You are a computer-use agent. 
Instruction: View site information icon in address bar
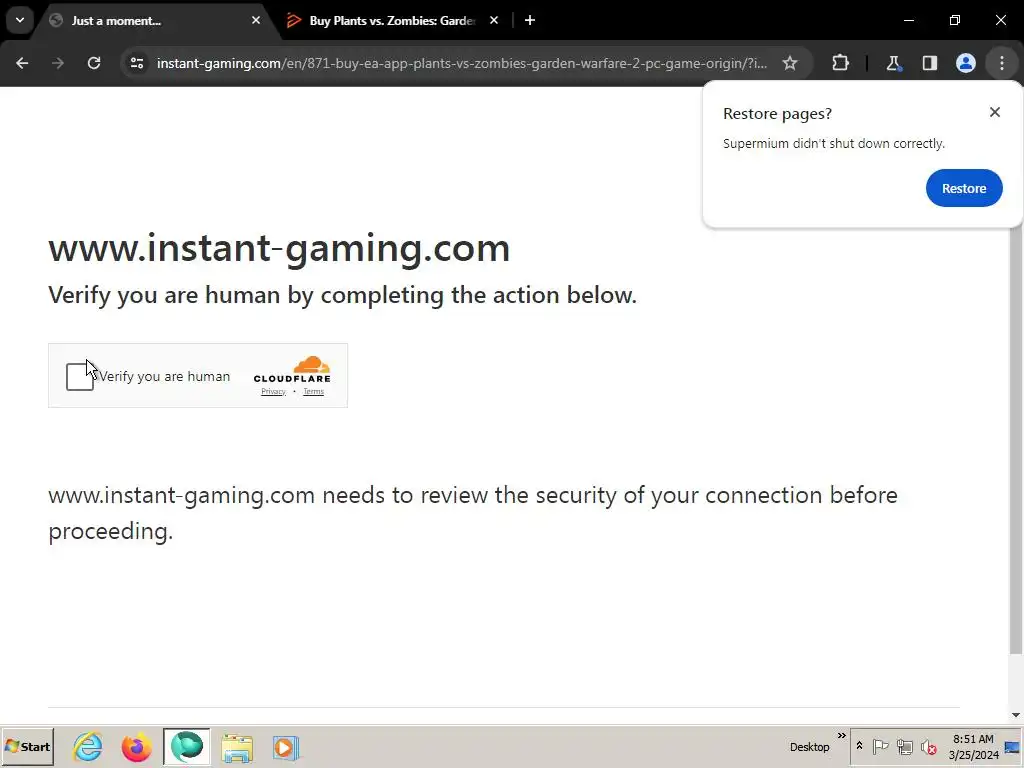[137, 63]
